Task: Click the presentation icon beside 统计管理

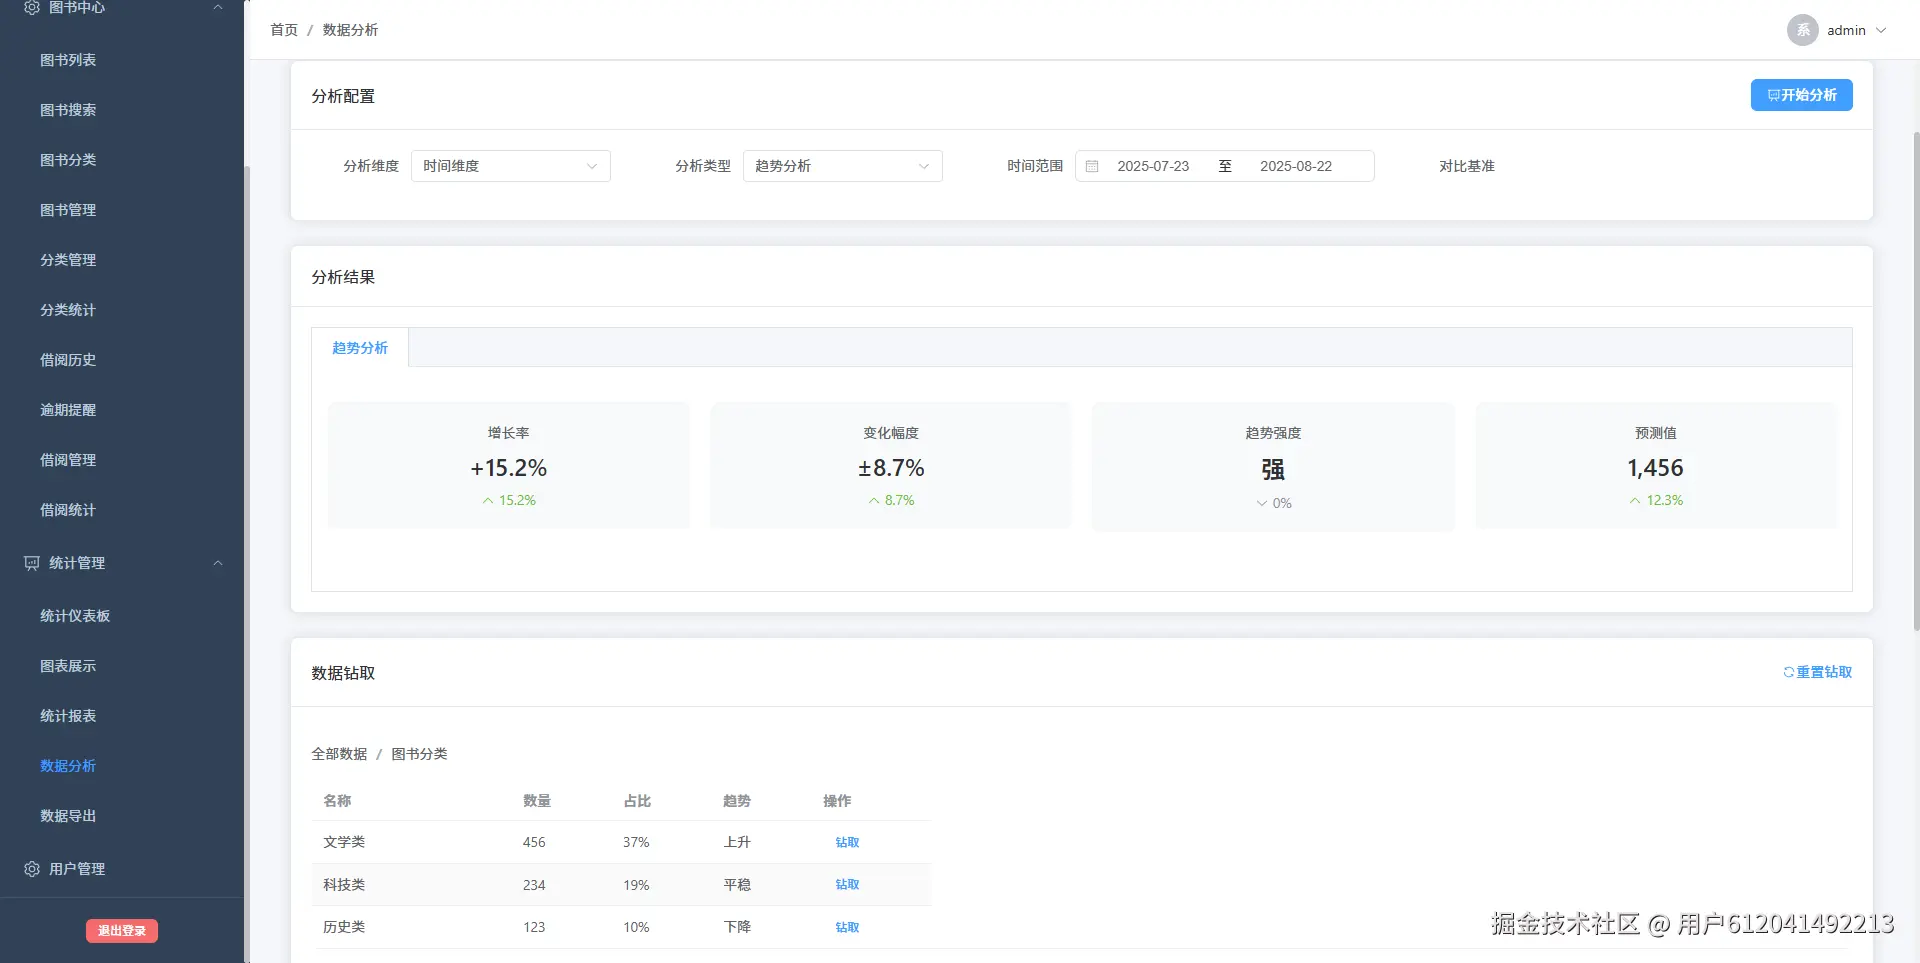Action: point(32,563)
